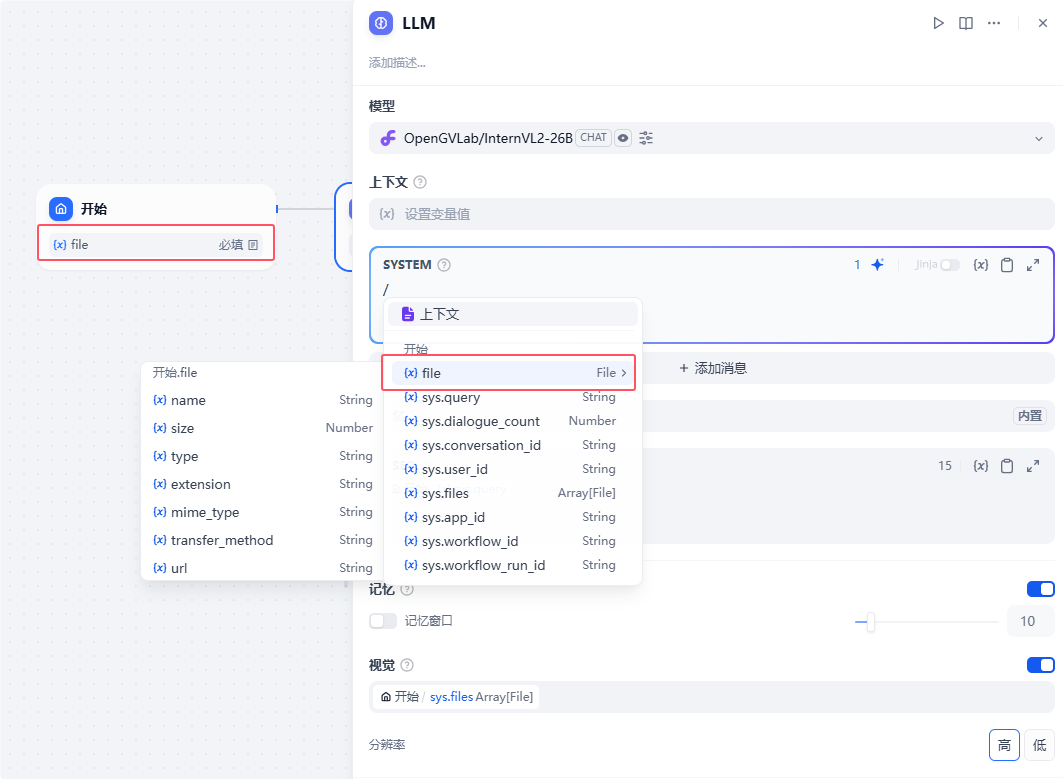Open model parameter settings sliders icon

(645, 138)
